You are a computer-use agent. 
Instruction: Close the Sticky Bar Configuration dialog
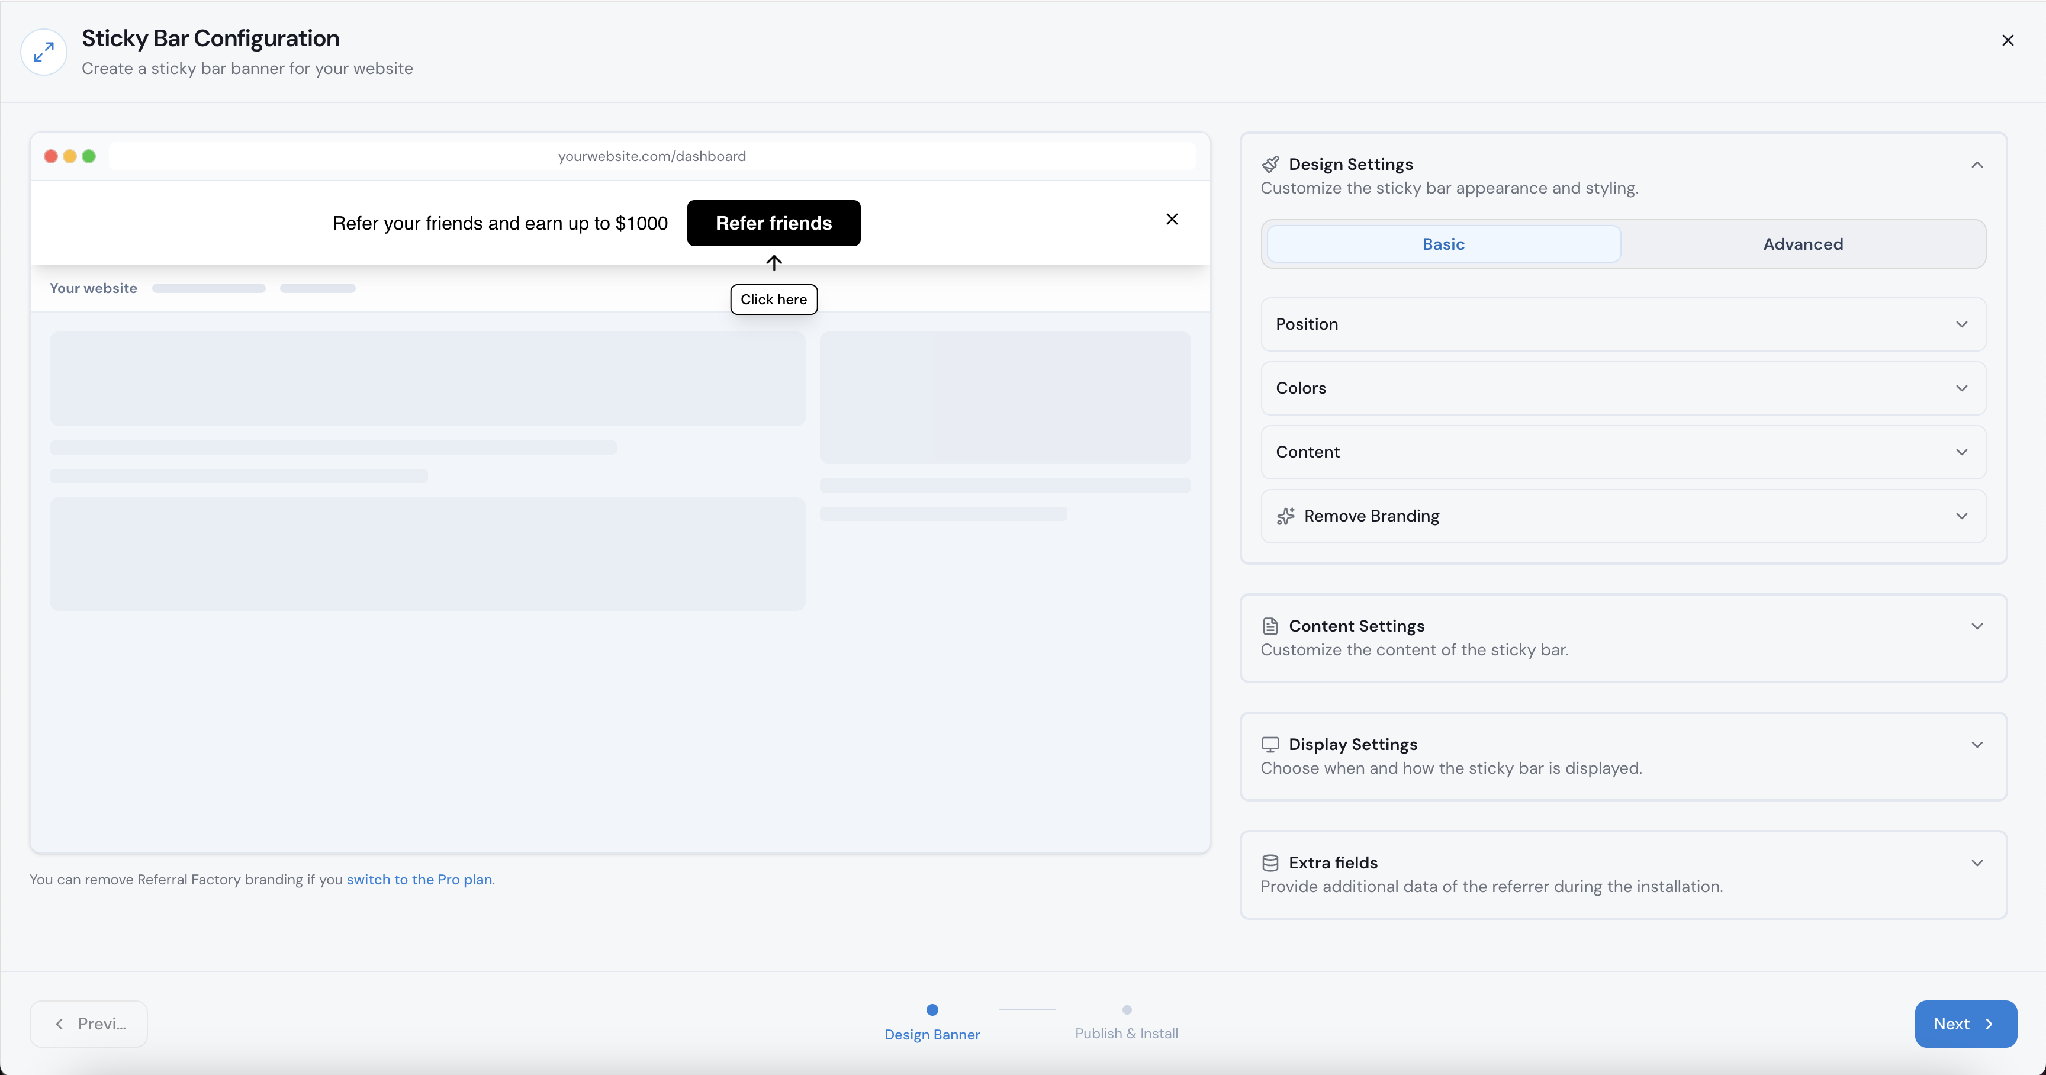point(2007,40)
